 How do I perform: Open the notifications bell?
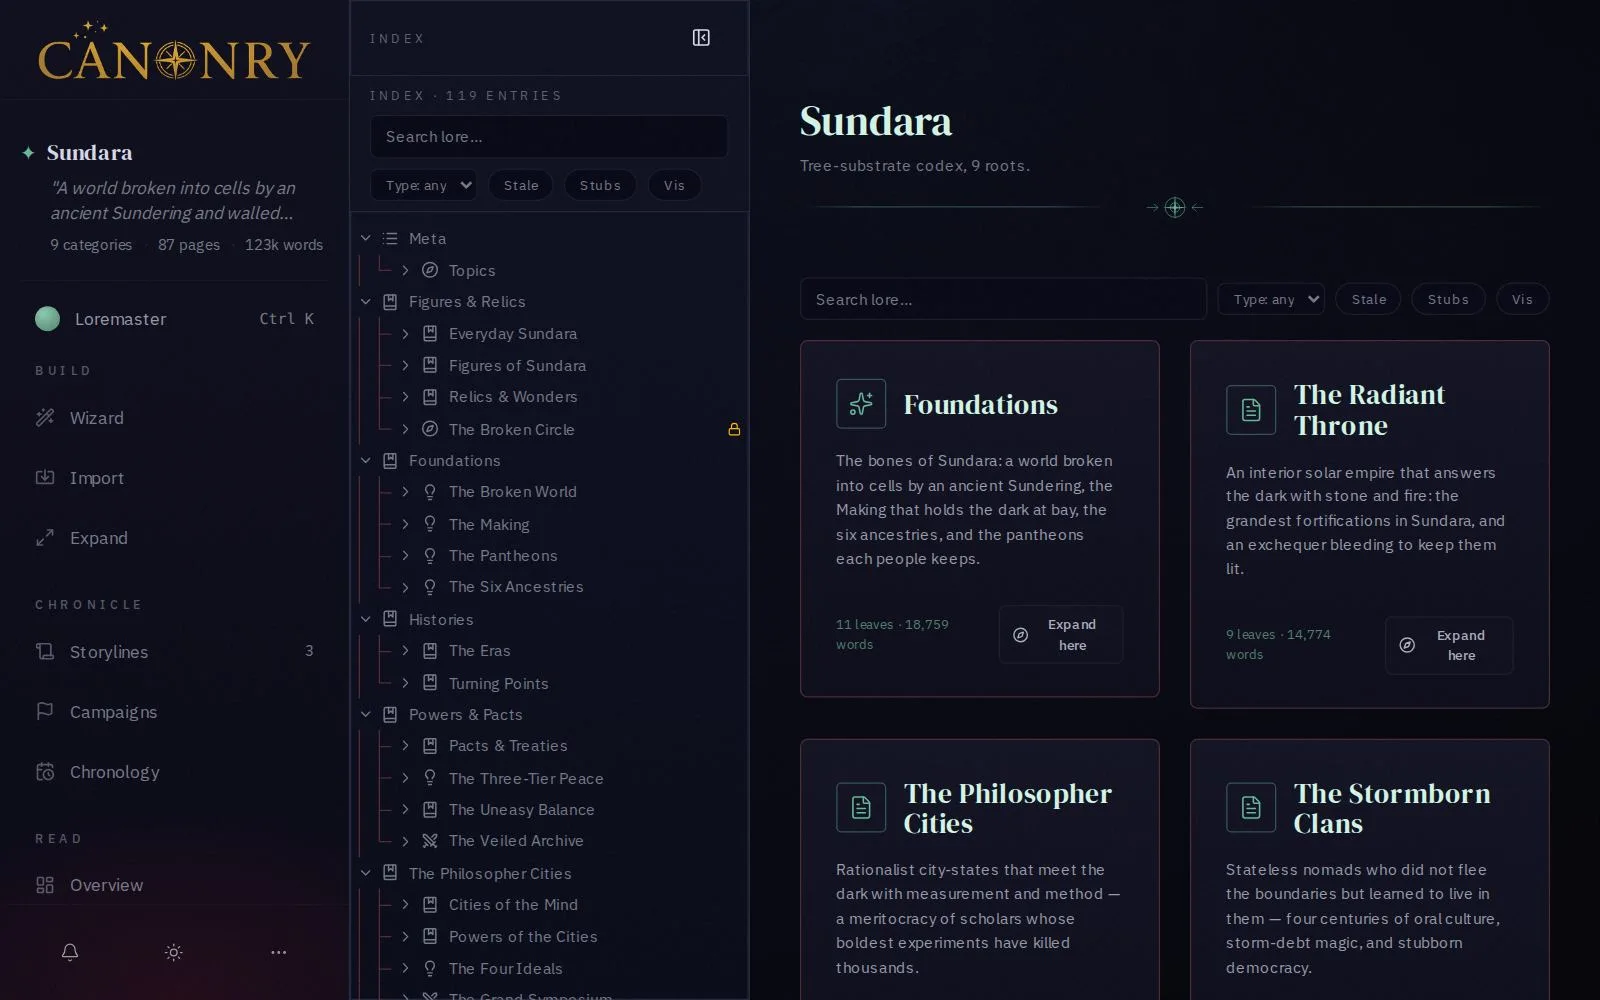point(70,952)
